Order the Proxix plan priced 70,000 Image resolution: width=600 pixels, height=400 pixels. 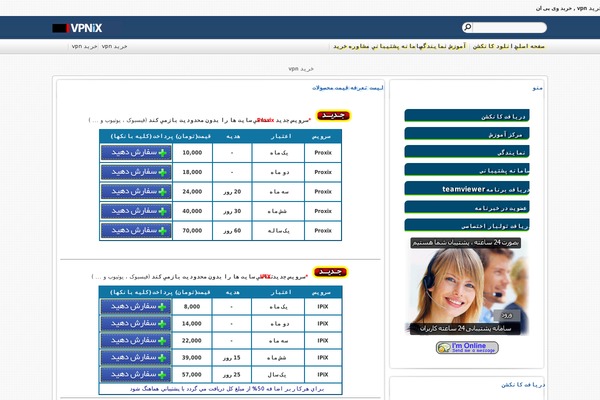[136, 230]
